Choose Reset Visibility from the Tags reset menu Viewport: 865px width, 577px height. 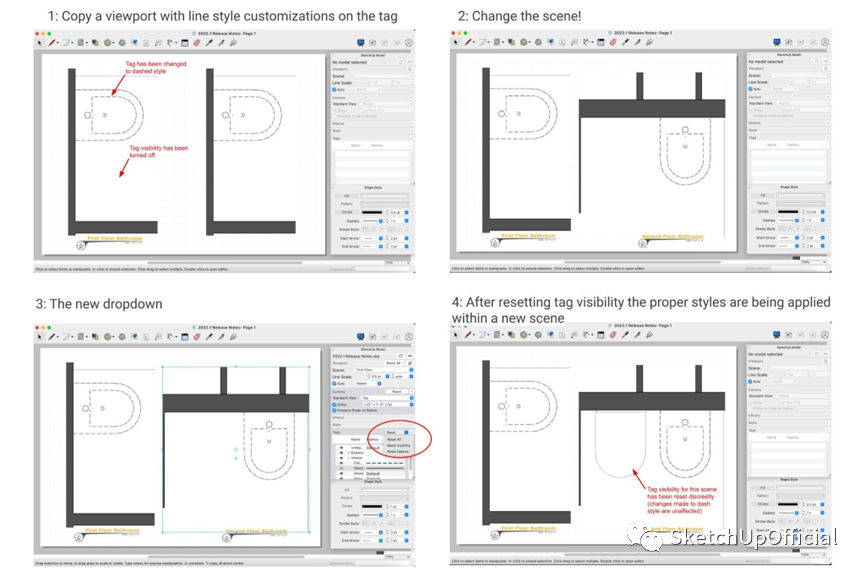399,445
